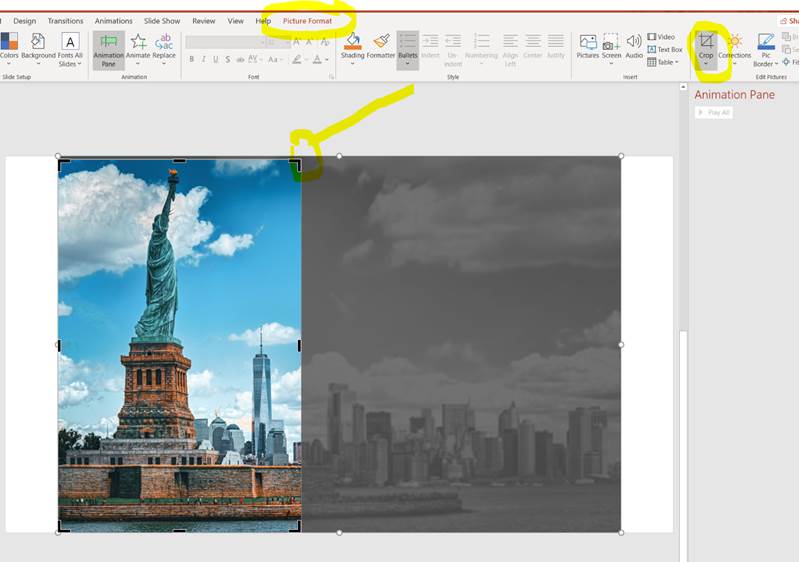This screenshot has width=799, height=562.
Task: Click the Animate star icon
Action: click(138, 44)
